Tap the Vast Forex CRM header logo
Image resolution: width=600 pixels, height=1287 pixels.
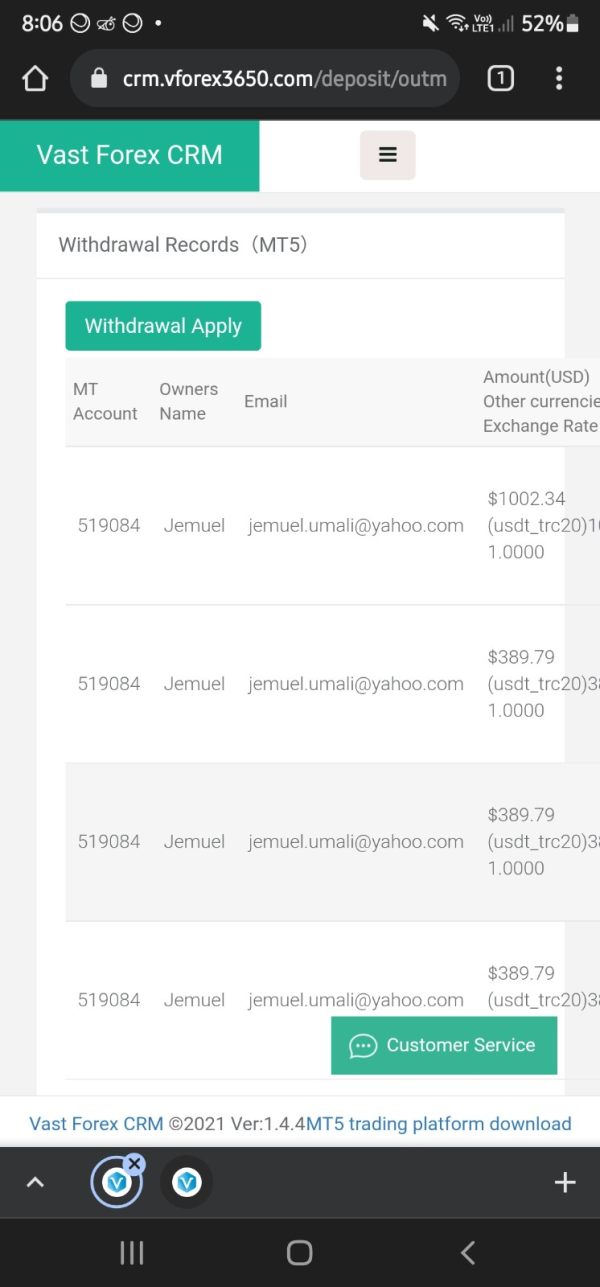(129, 155)
